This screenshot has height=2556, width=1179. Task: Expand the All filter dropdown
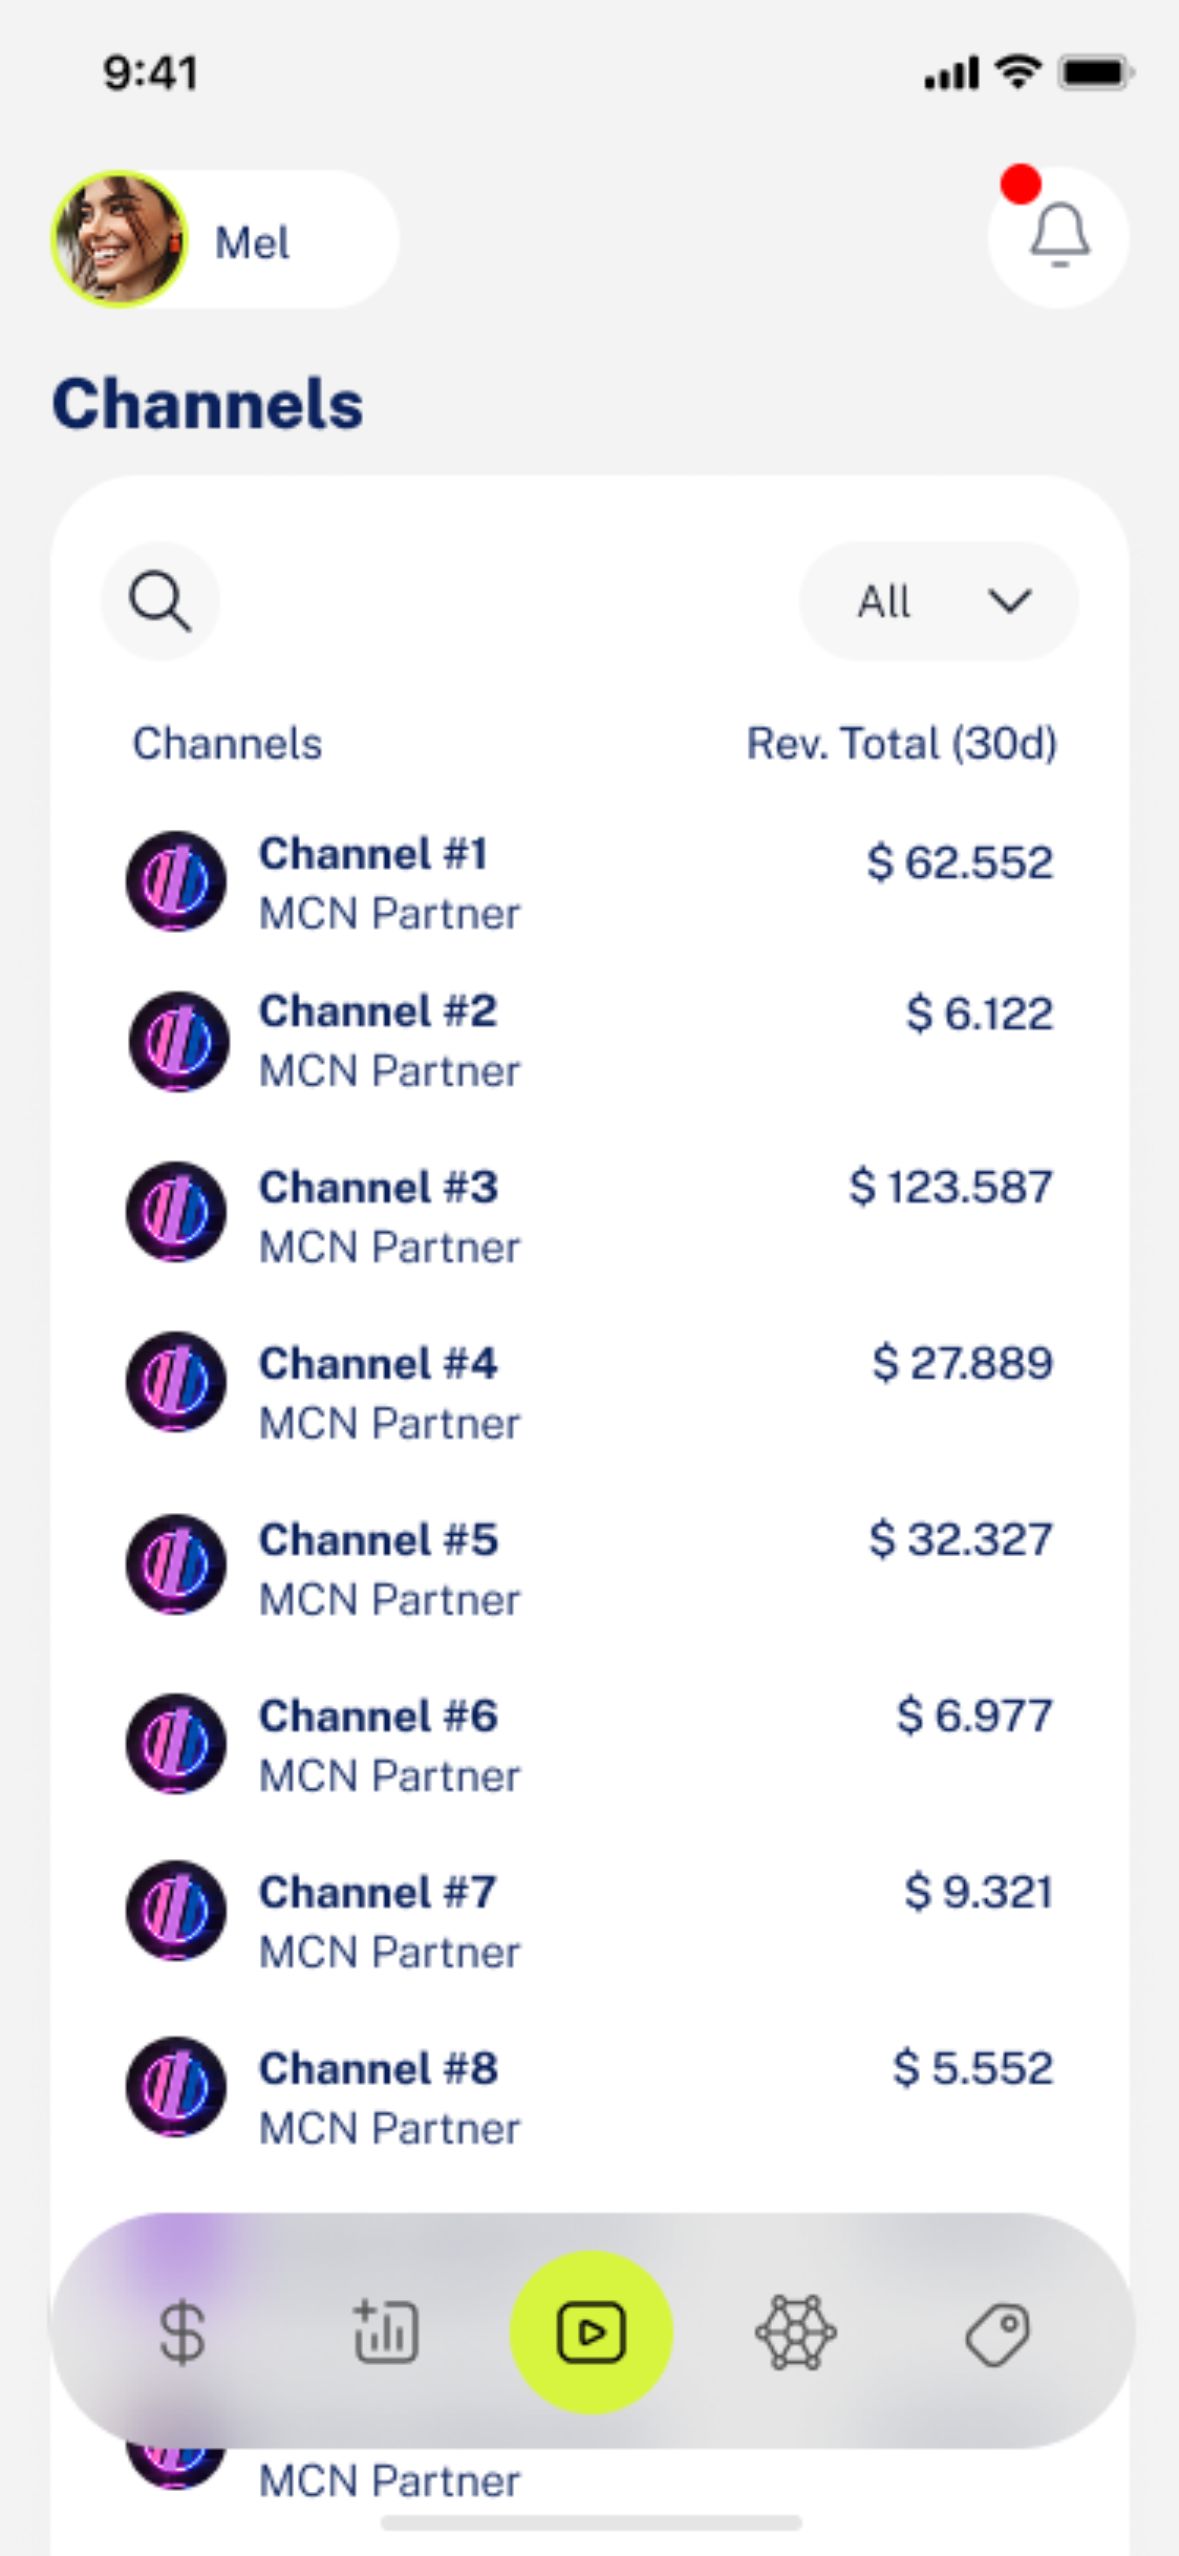tap(938, 601)
